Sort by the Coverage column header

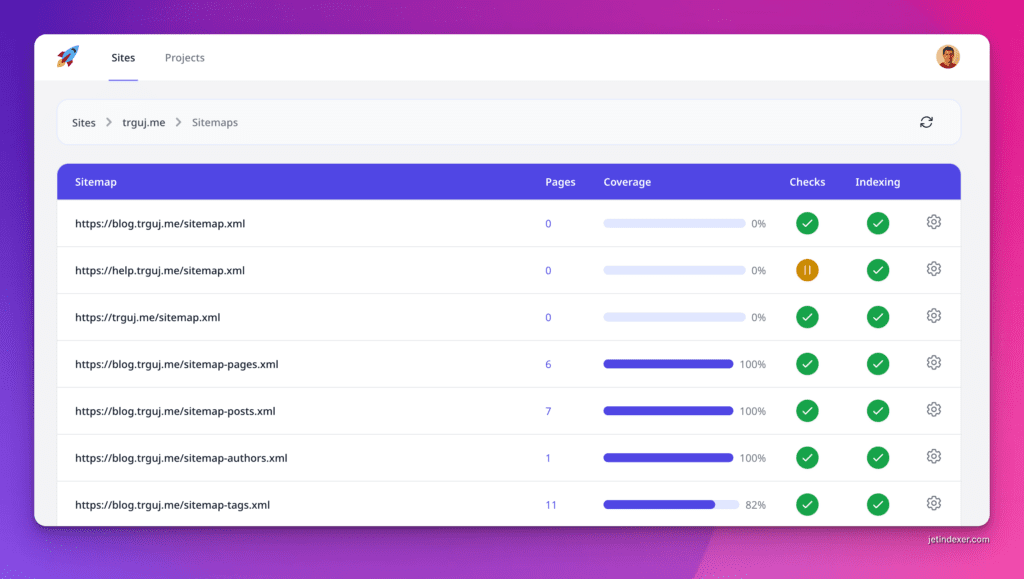(627, 182)
